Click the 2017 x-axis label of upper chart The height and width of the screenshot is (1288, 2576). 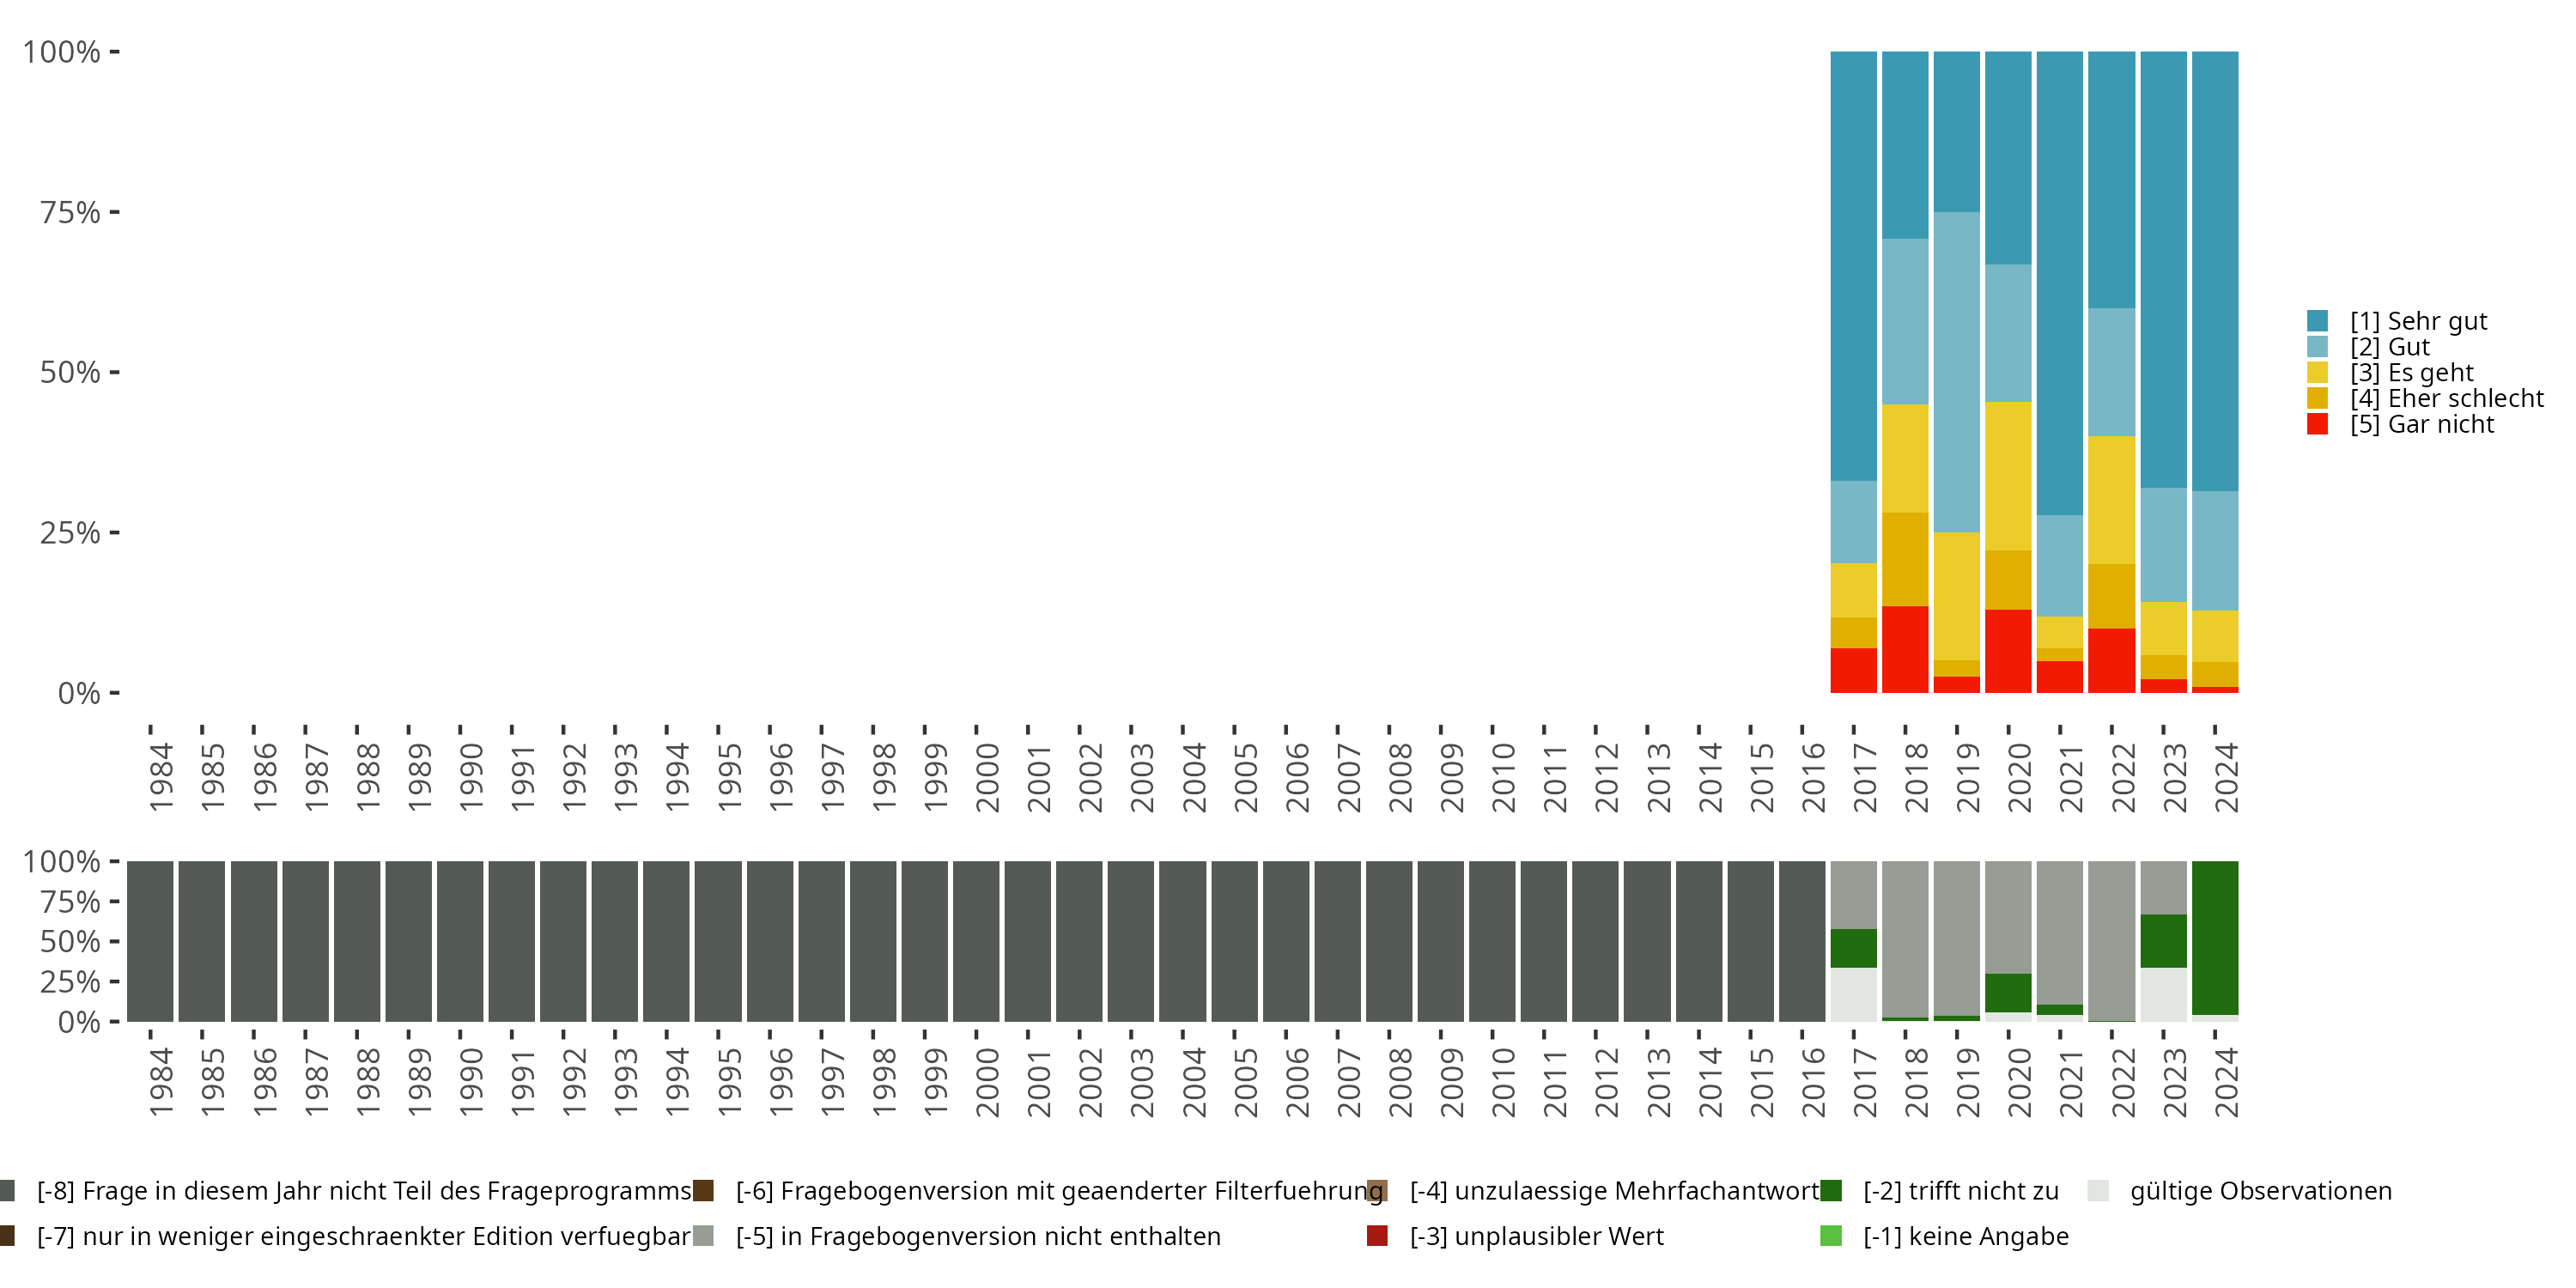pos(1864,777)
